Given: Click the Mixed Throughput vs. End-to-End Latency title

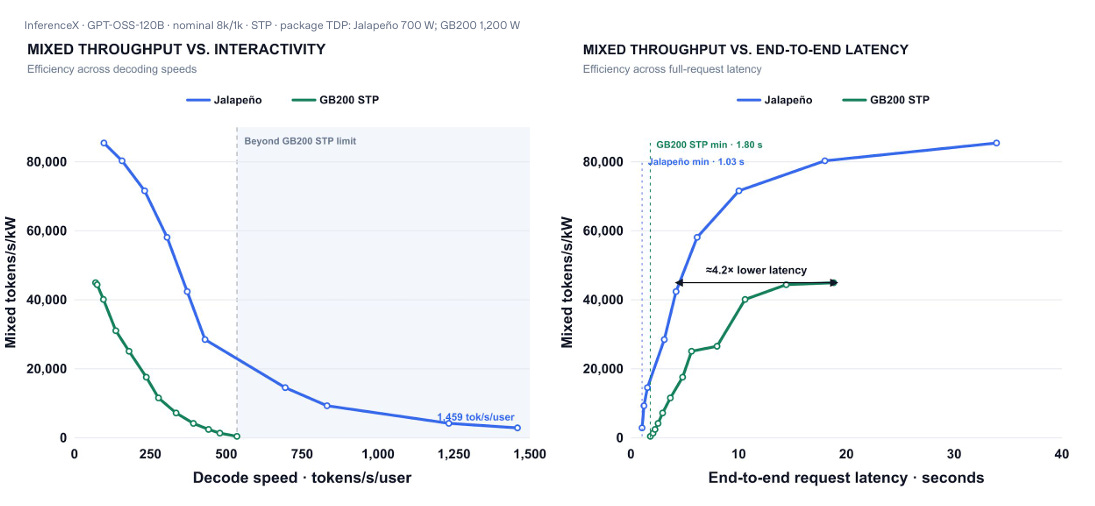Looking at the screenshot, I should click(x=745, y=50).
